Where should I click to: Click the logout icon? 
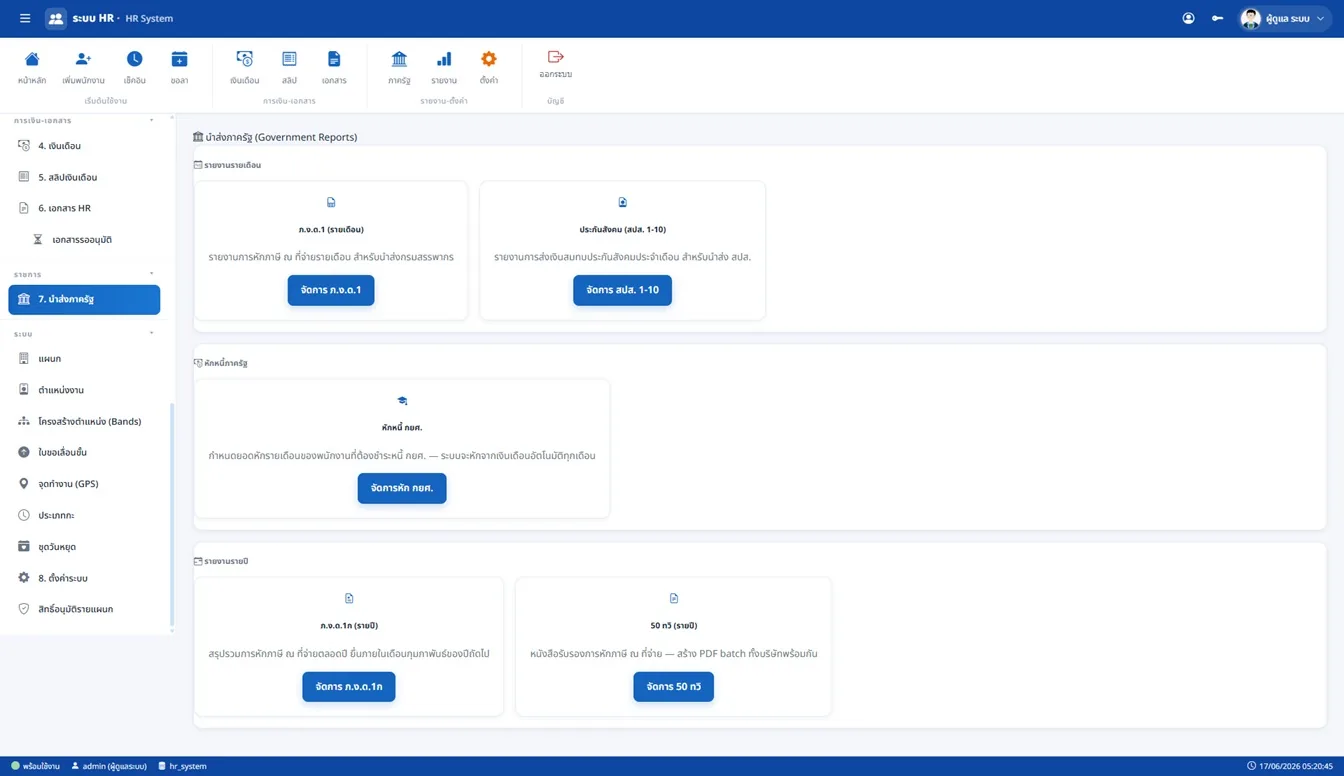click(x=556, y=57)
